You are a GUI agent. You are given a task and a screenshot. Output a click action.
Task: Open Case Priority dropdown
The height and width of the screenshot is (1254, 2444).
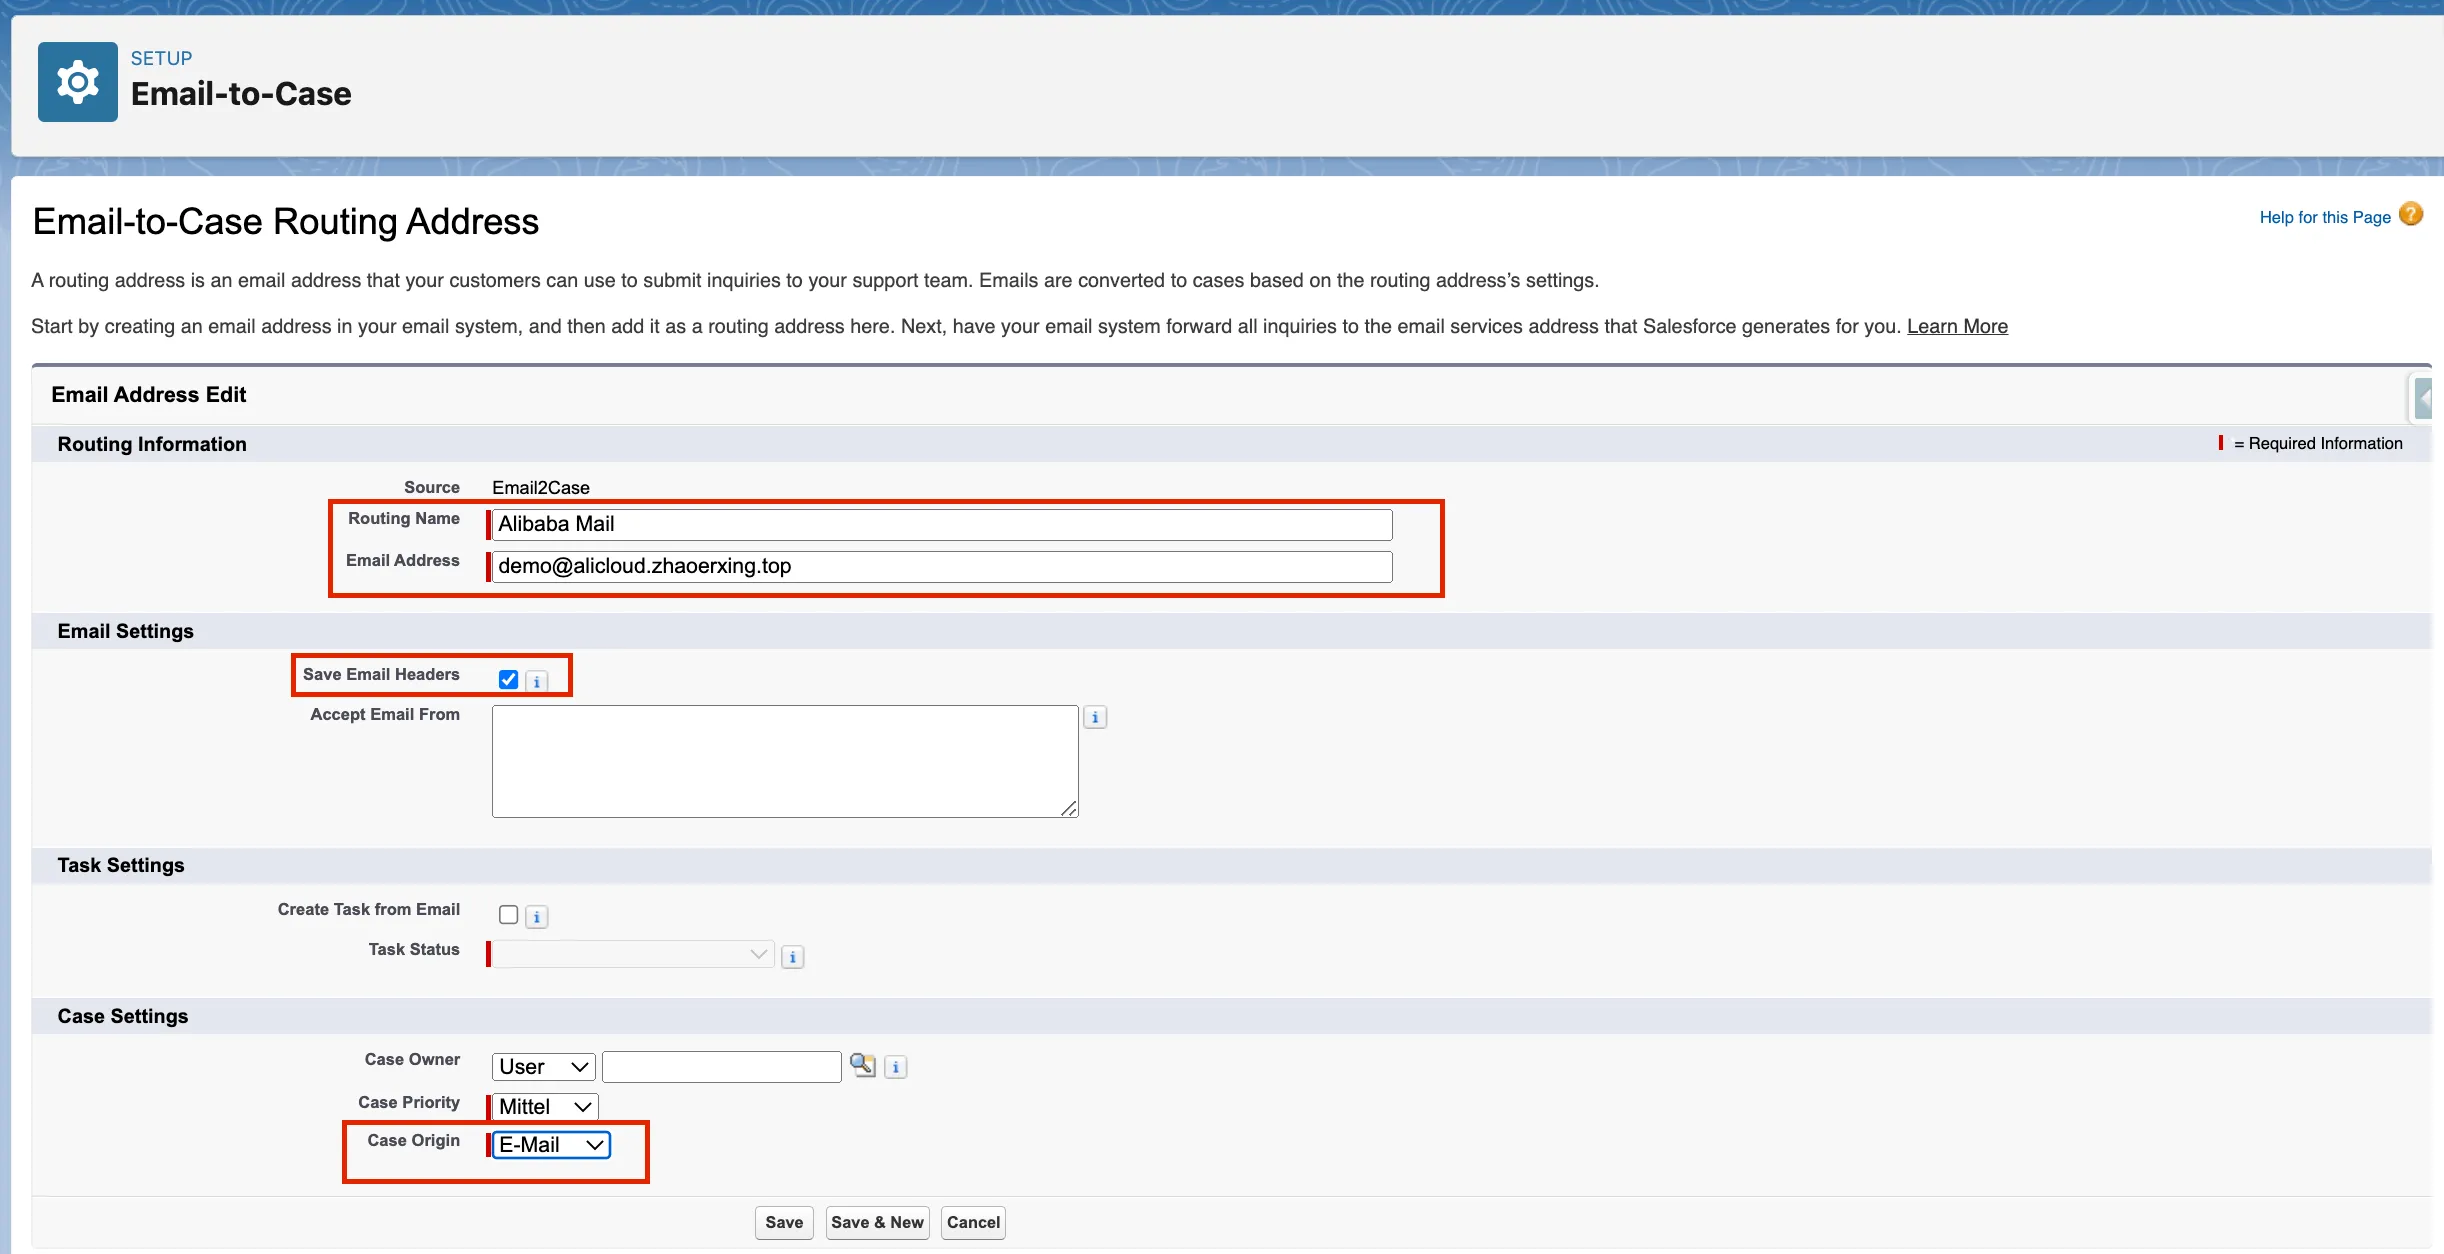(x=545, y=1107)
